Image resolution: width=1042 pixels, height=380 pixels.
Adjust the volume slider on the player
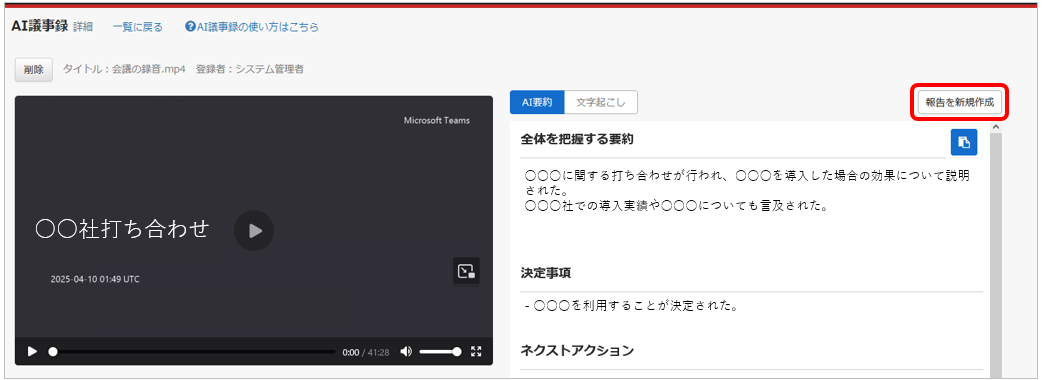tap(440, 351)
